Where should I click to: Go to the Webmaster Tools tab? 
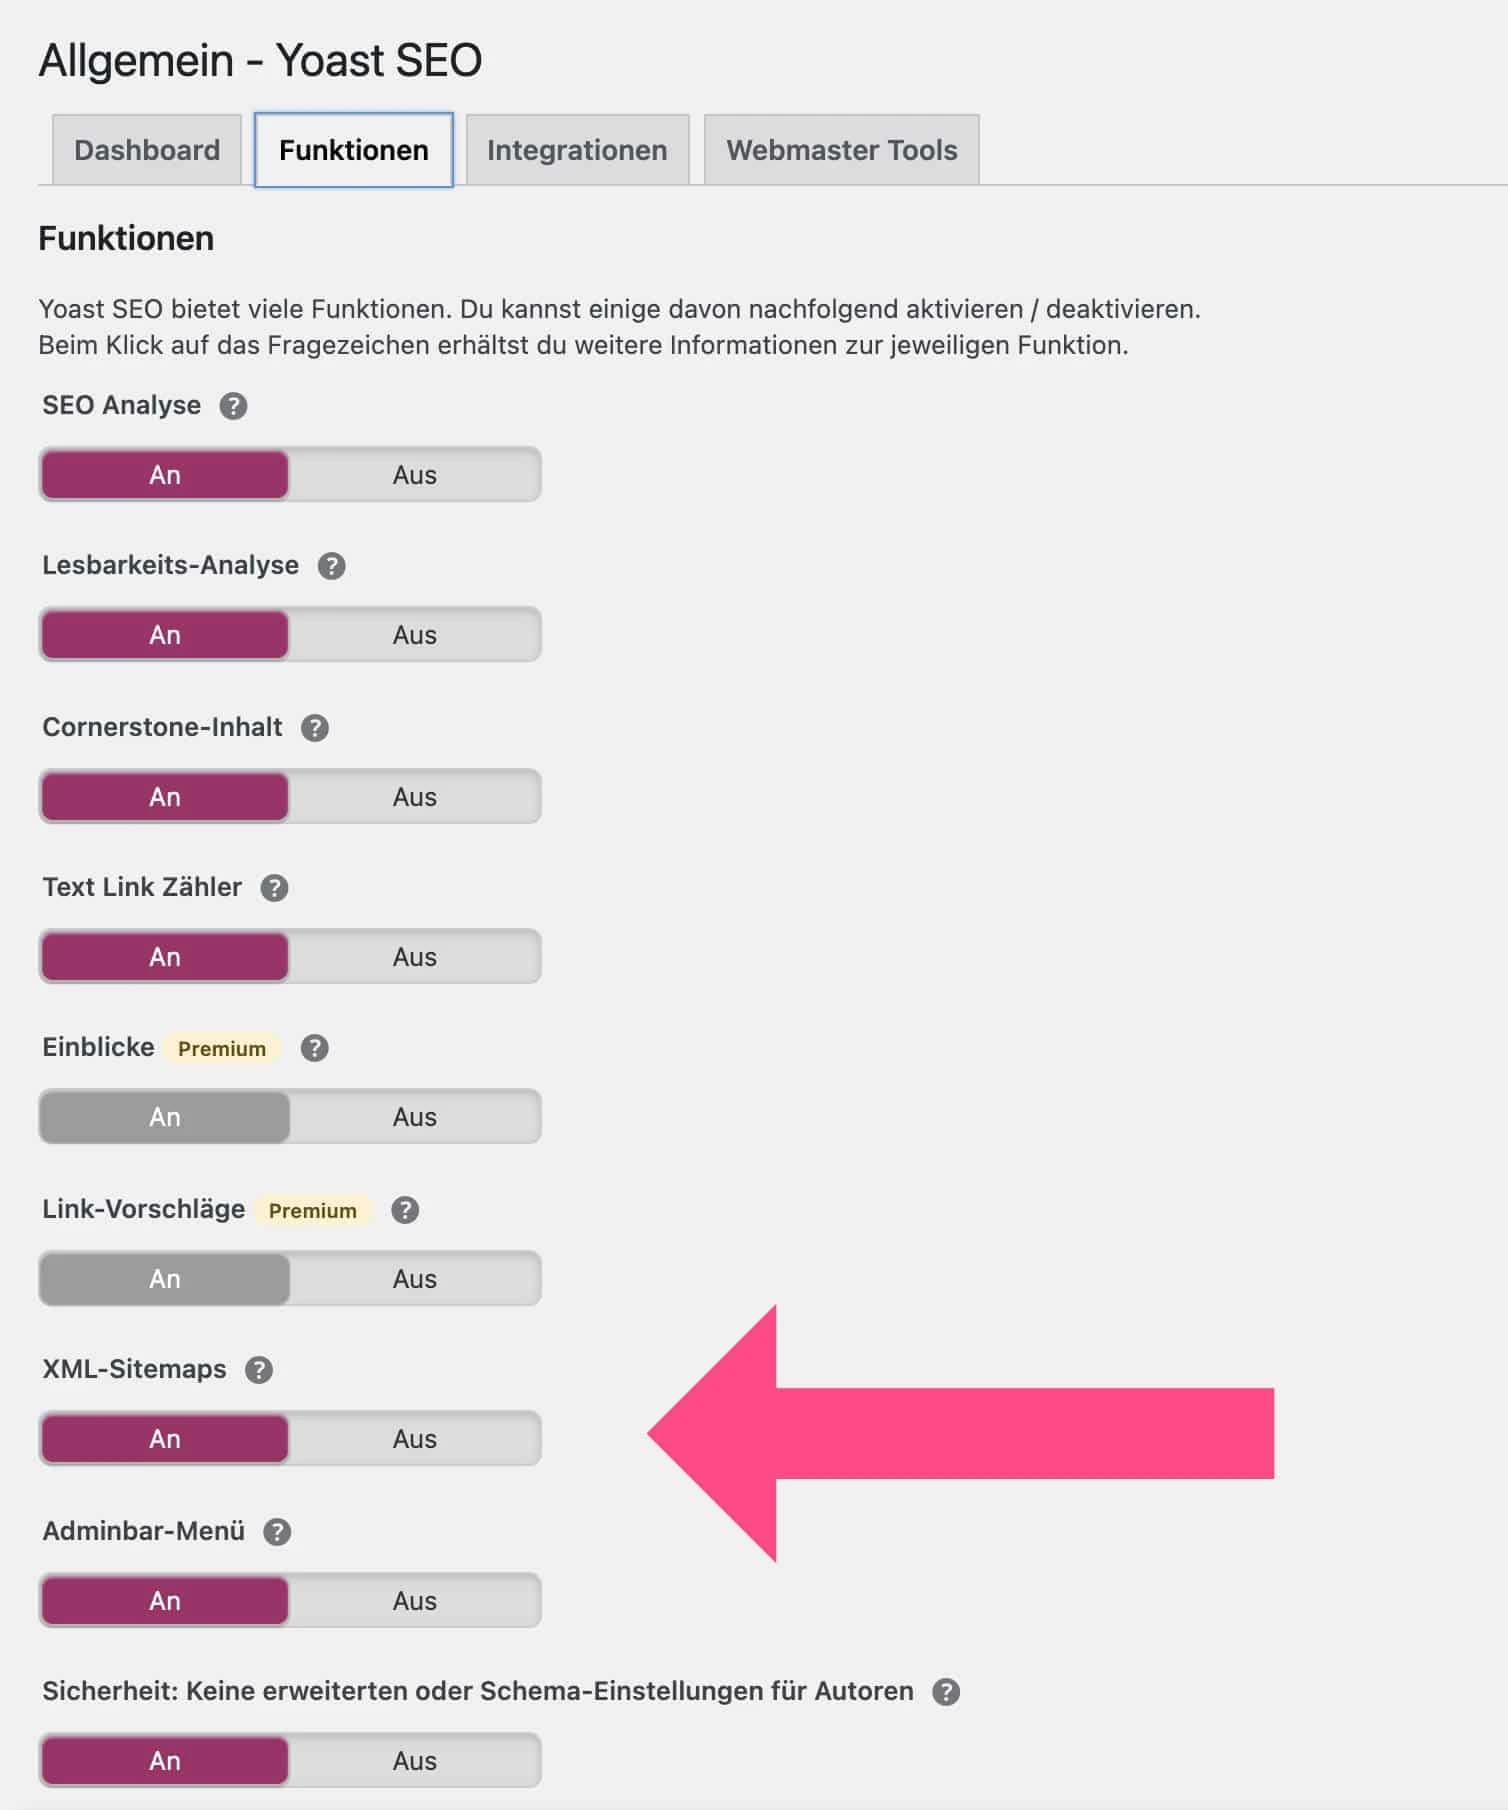[841, 150]
